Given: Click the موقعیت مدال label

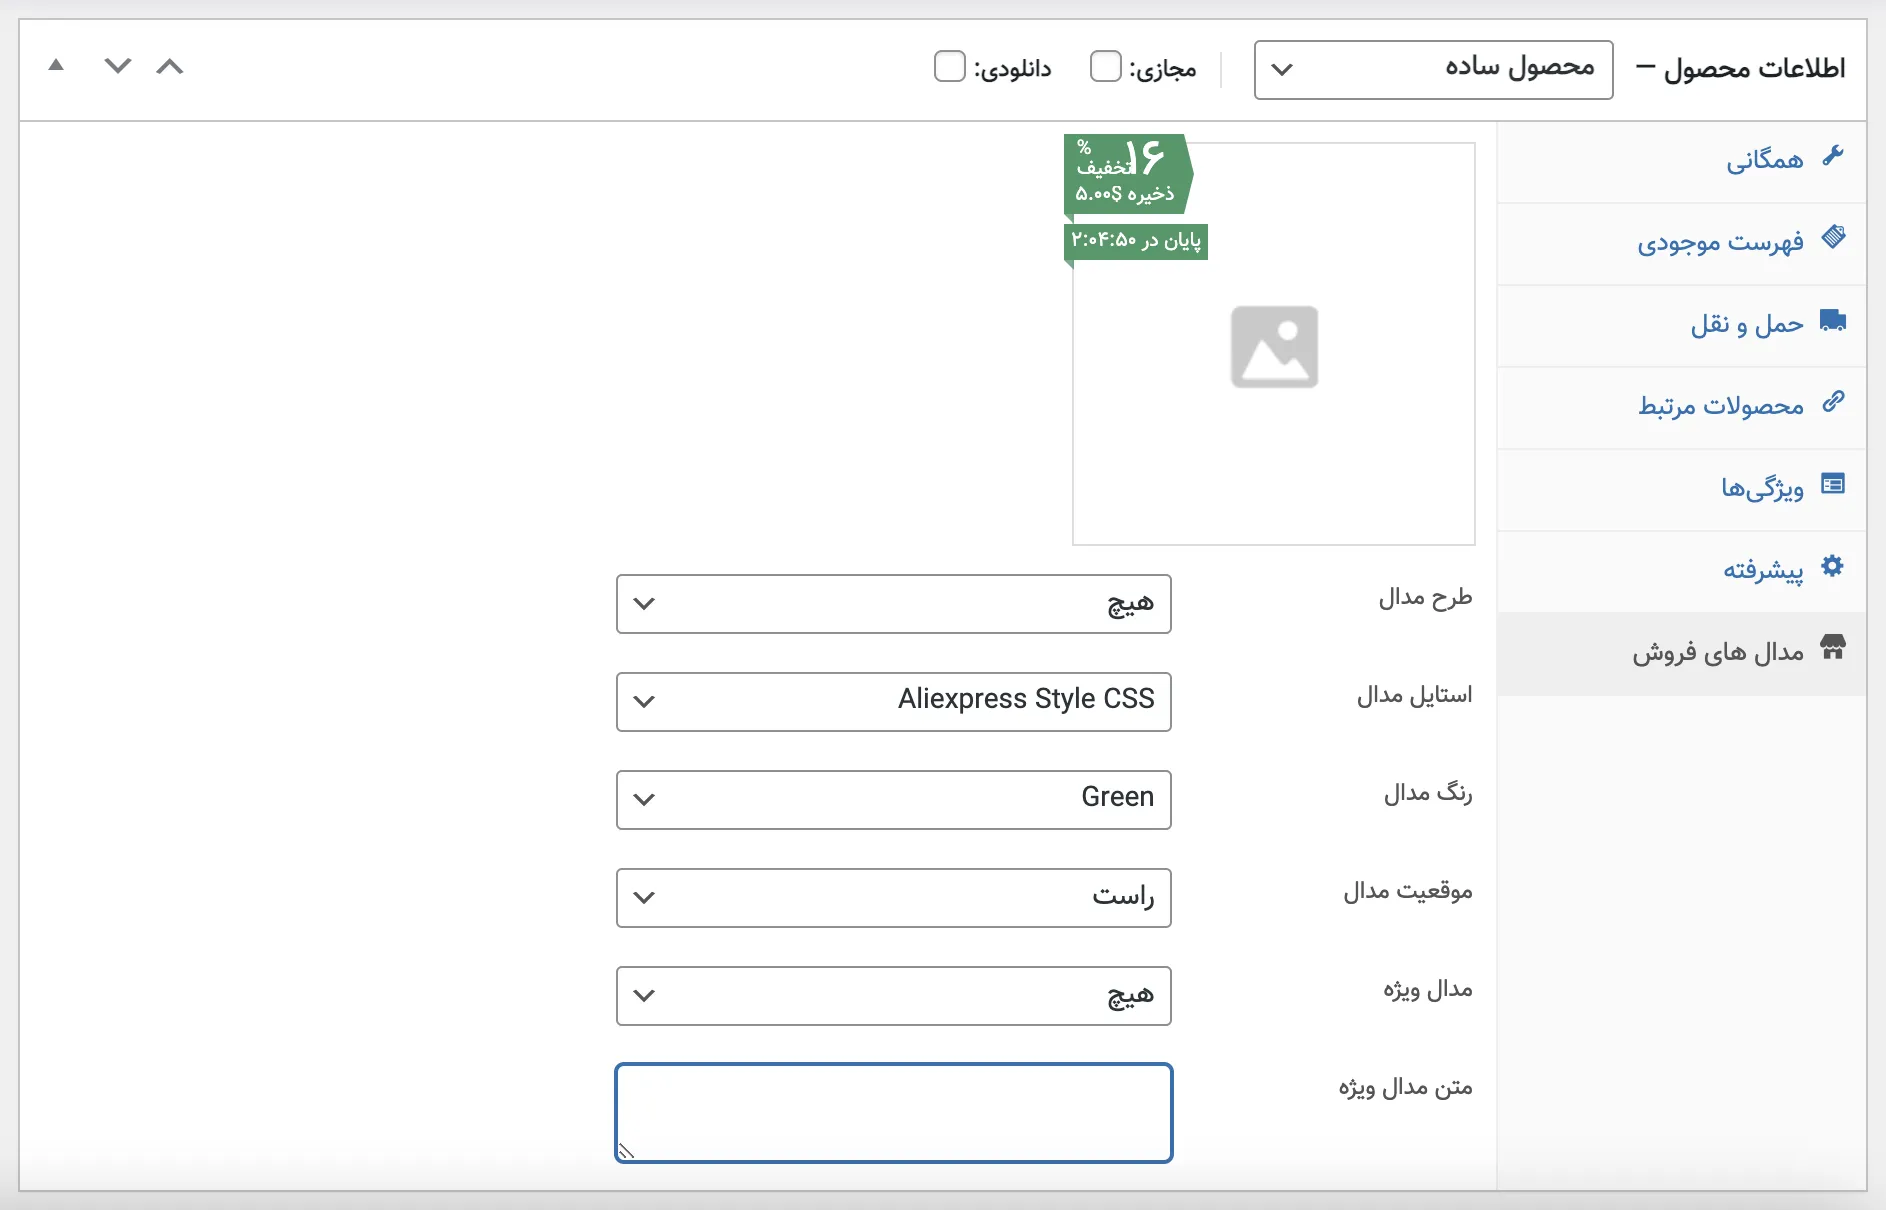Looking at the screenshot, I should 1408,891.
